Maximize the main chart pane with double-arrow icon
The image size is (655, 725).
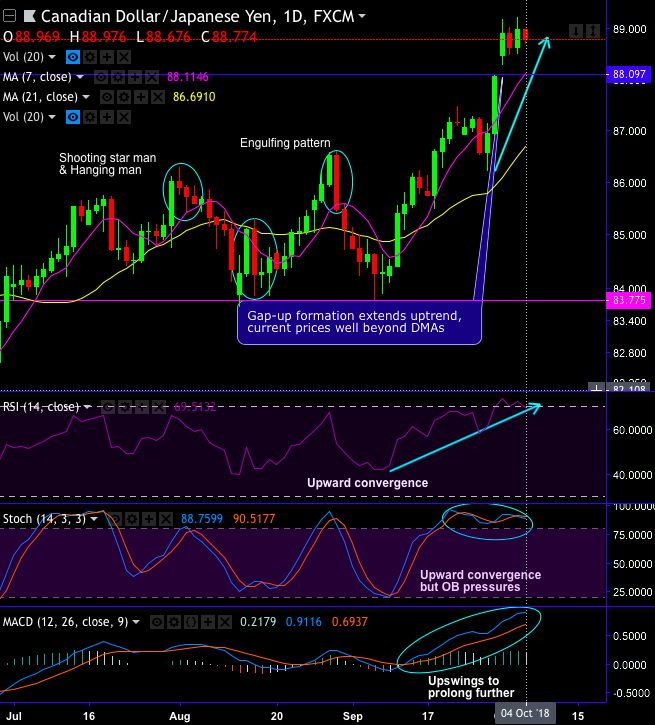tap(593, 31)
